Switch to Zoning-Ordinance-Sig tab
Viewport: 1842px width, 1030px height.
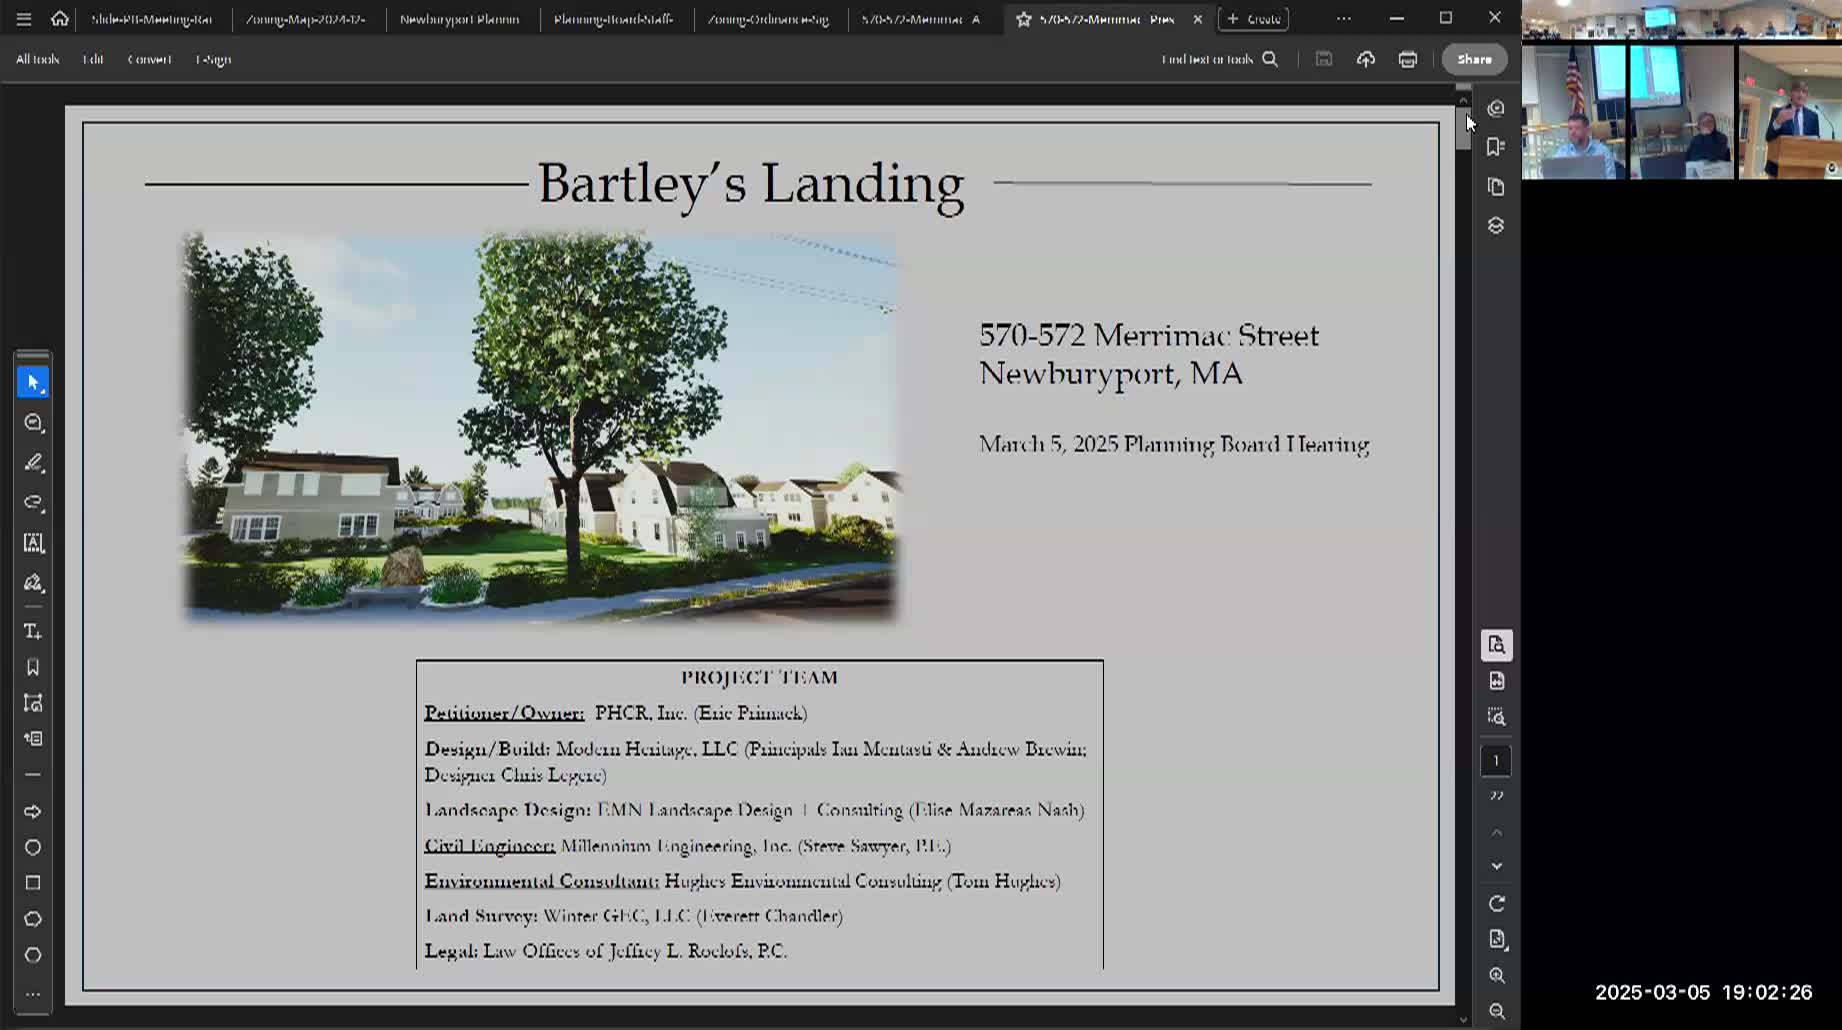coord(768,19)
